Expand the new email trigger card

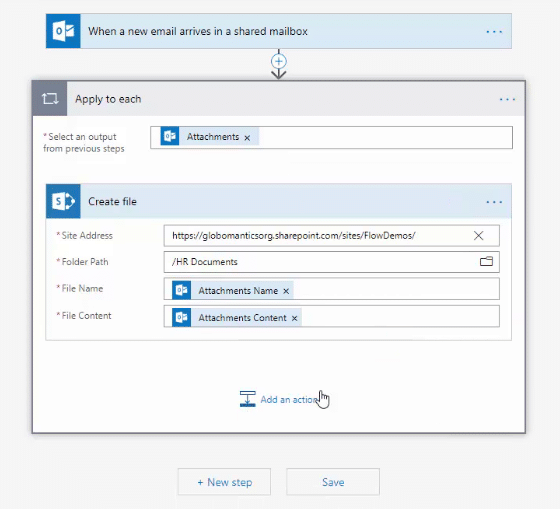[279, 31]
